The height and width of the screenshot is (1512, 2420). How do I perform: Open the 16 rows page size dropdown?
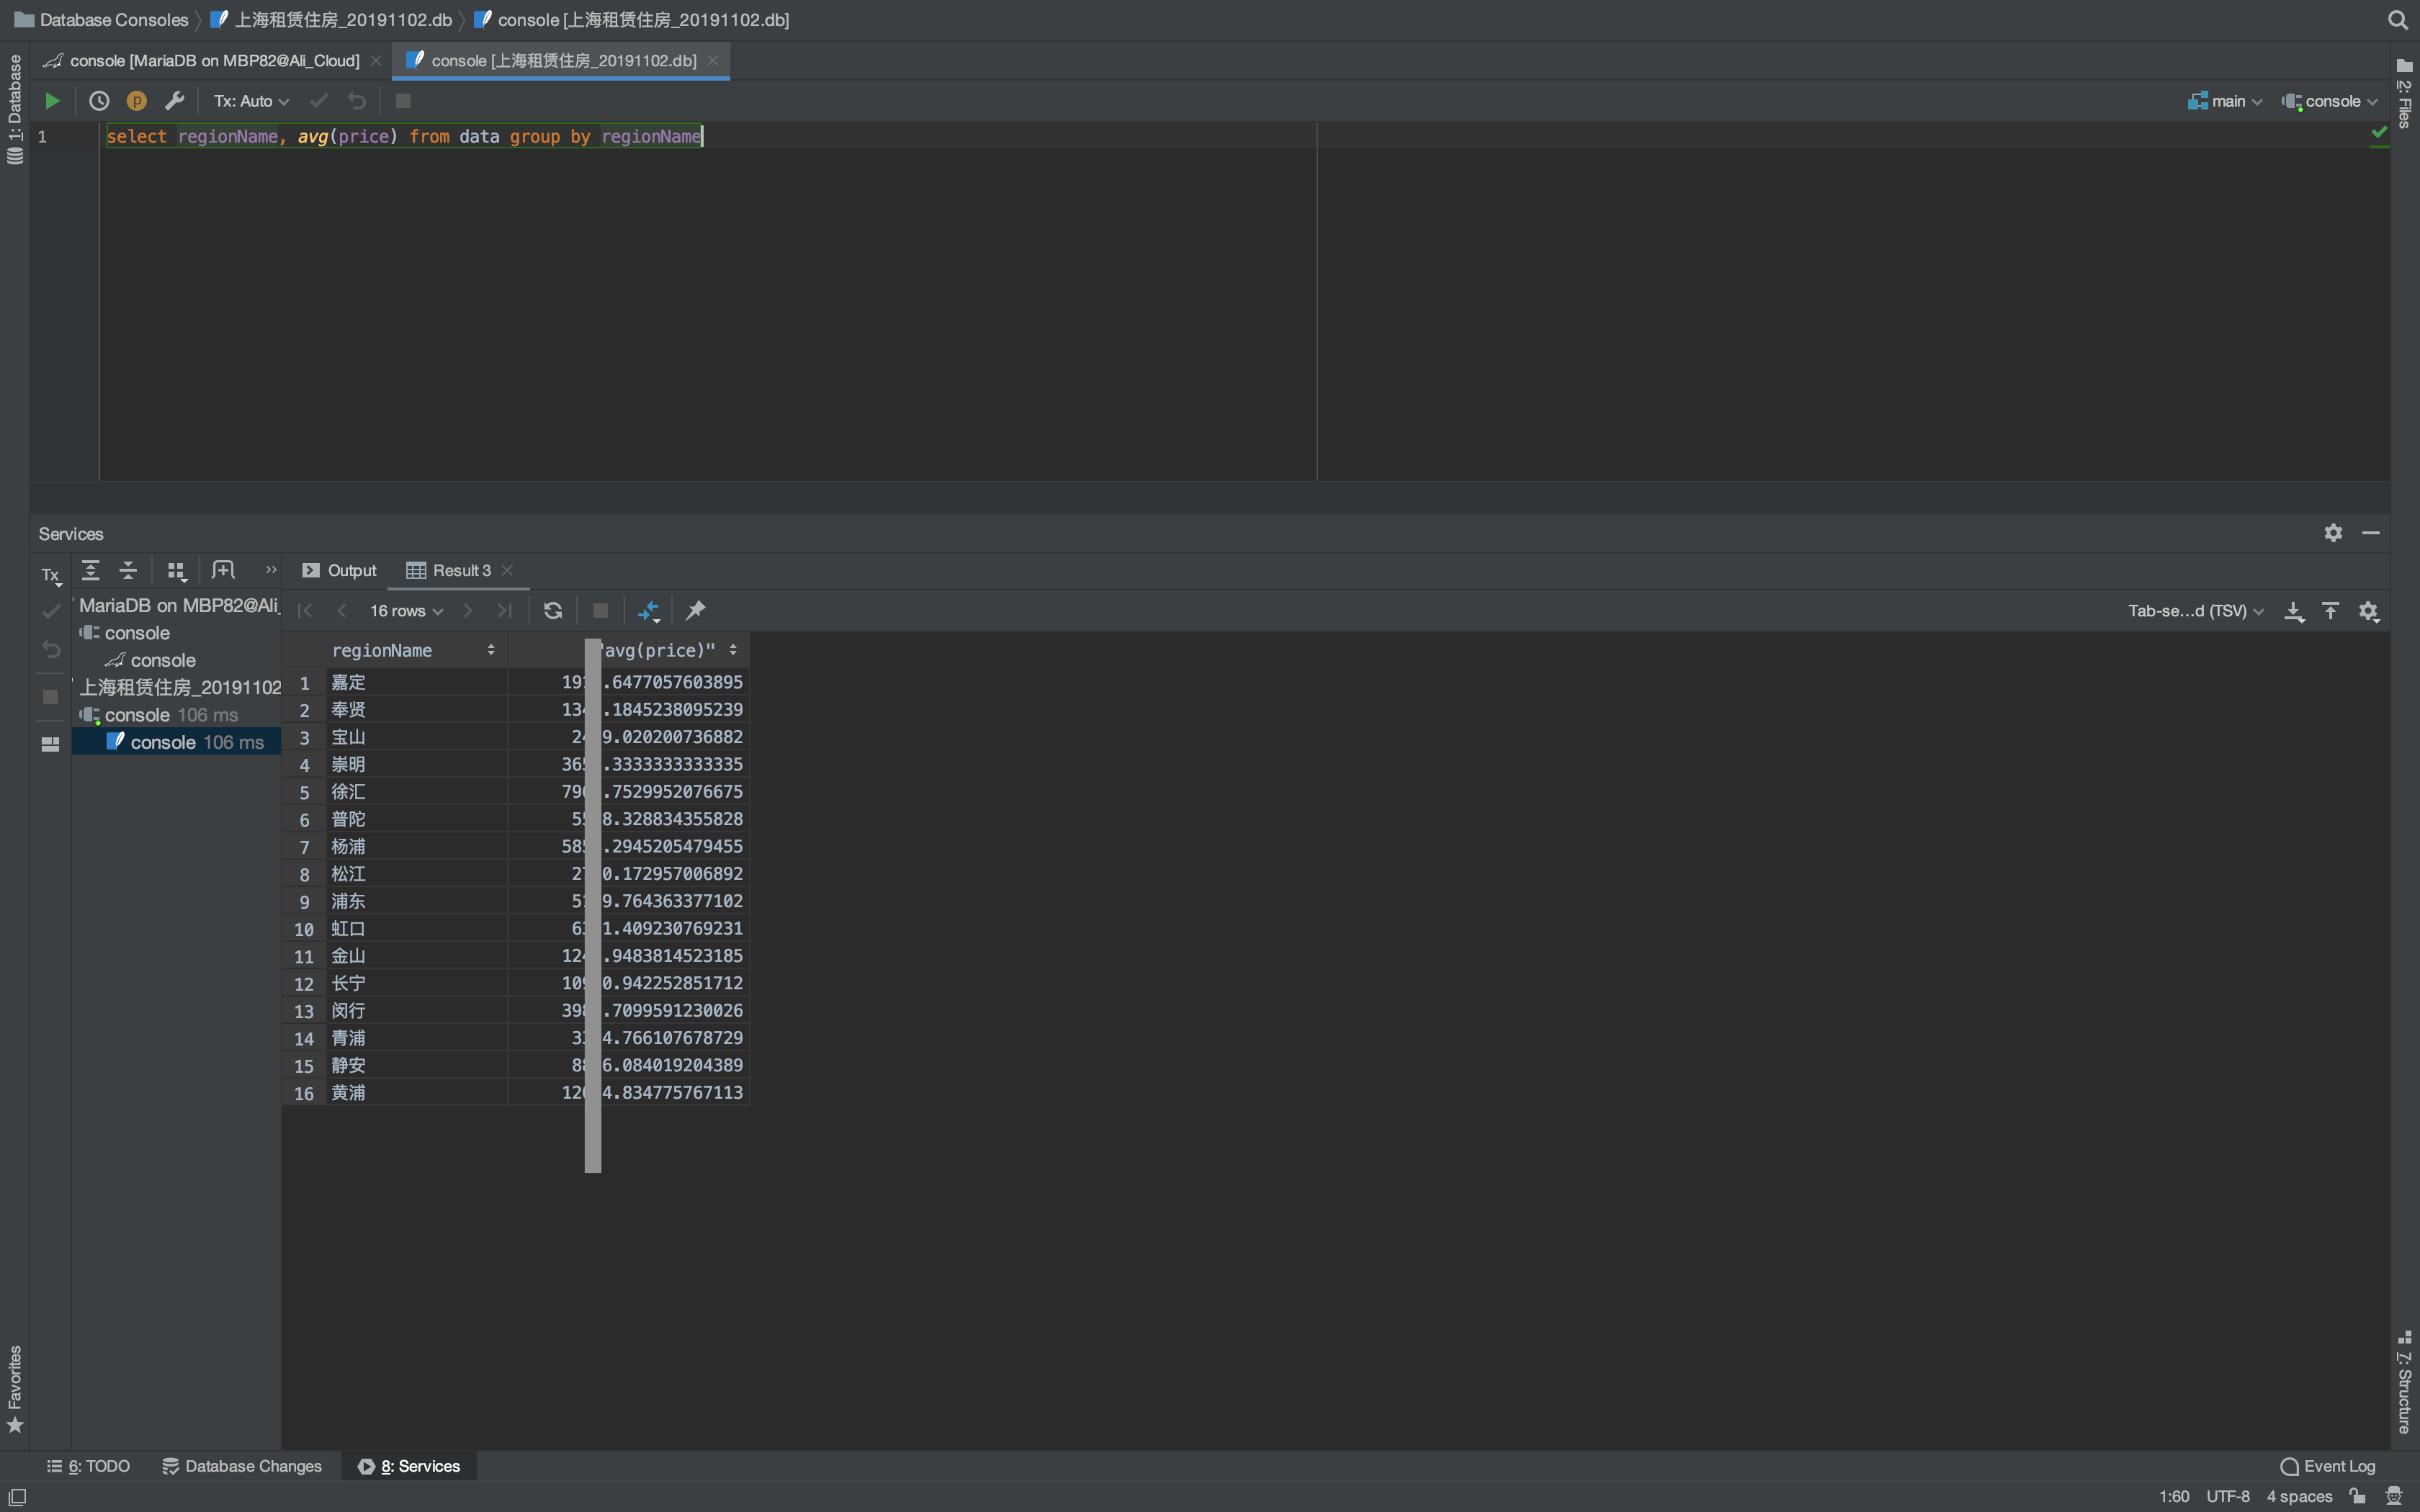[405, 611]
